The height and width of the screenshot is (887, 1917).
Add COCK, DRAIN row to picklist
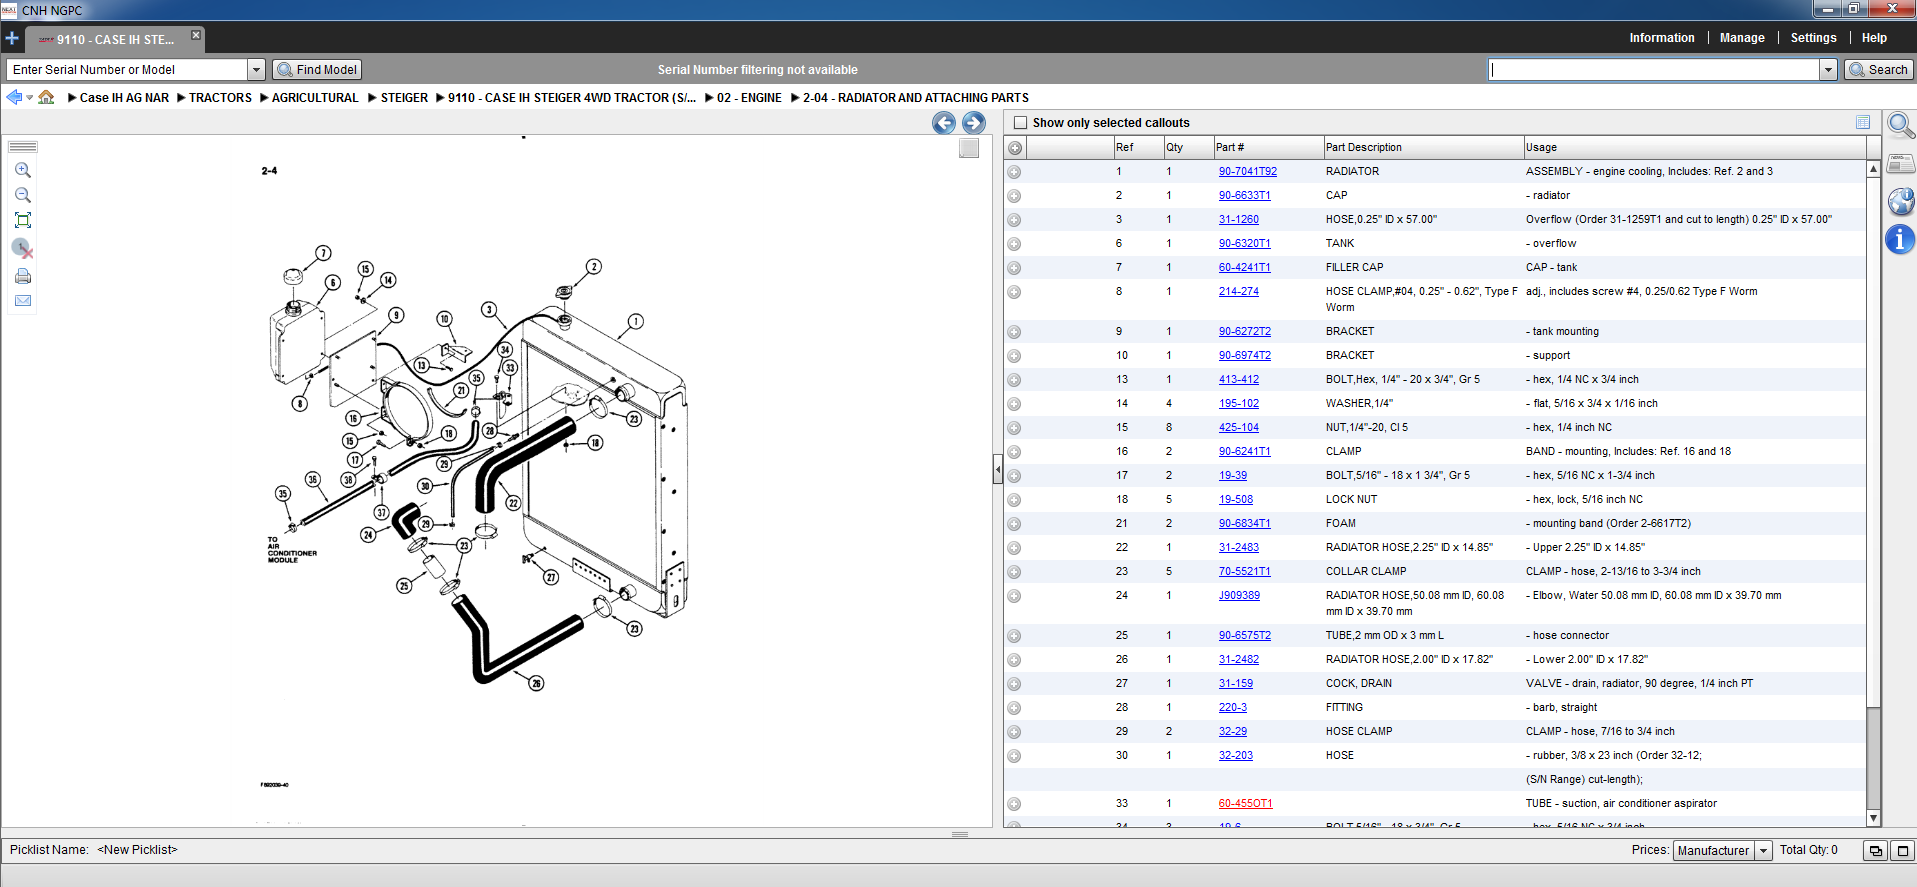1014,684
